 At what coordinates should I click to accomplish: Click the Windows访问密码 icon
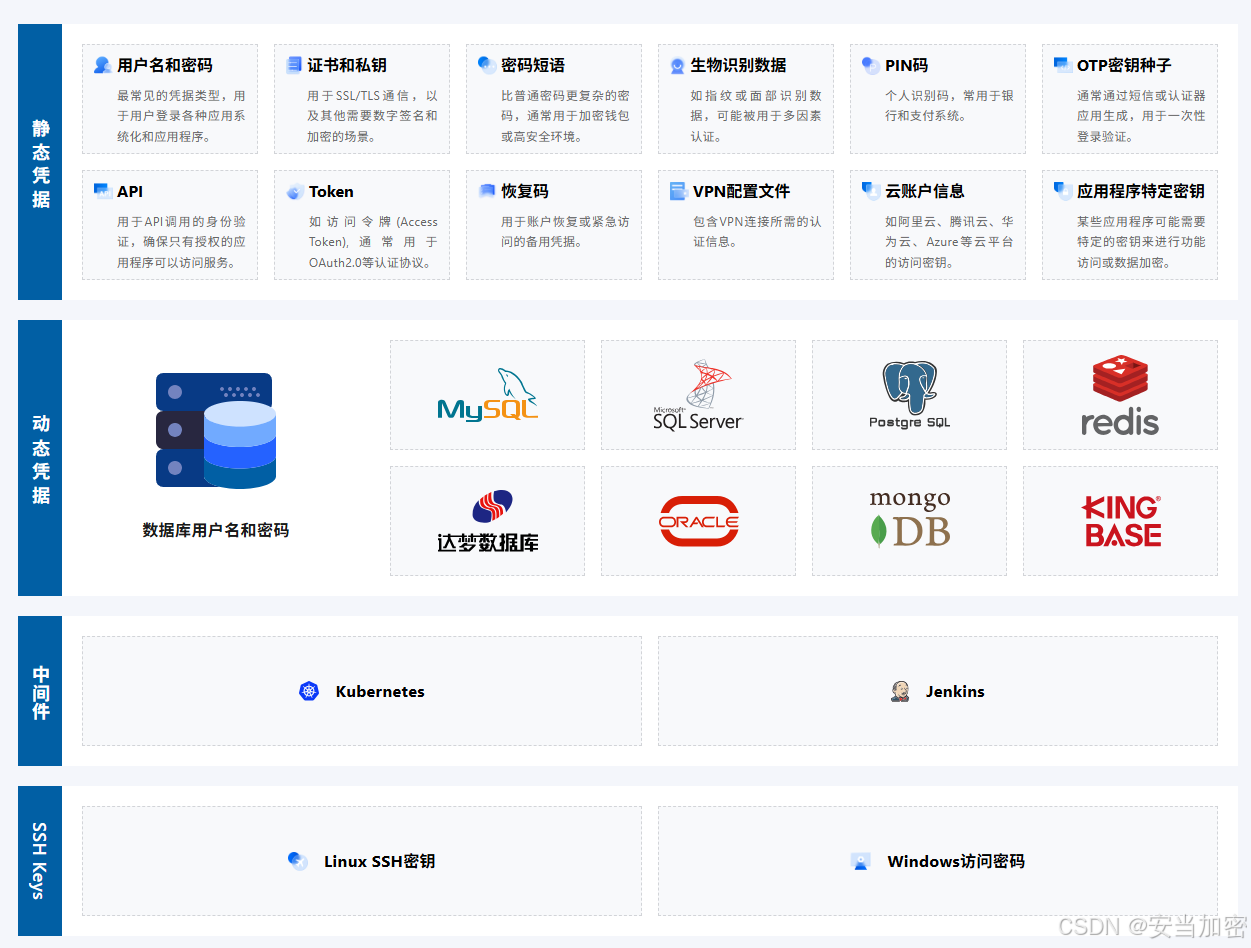(861, 861)
